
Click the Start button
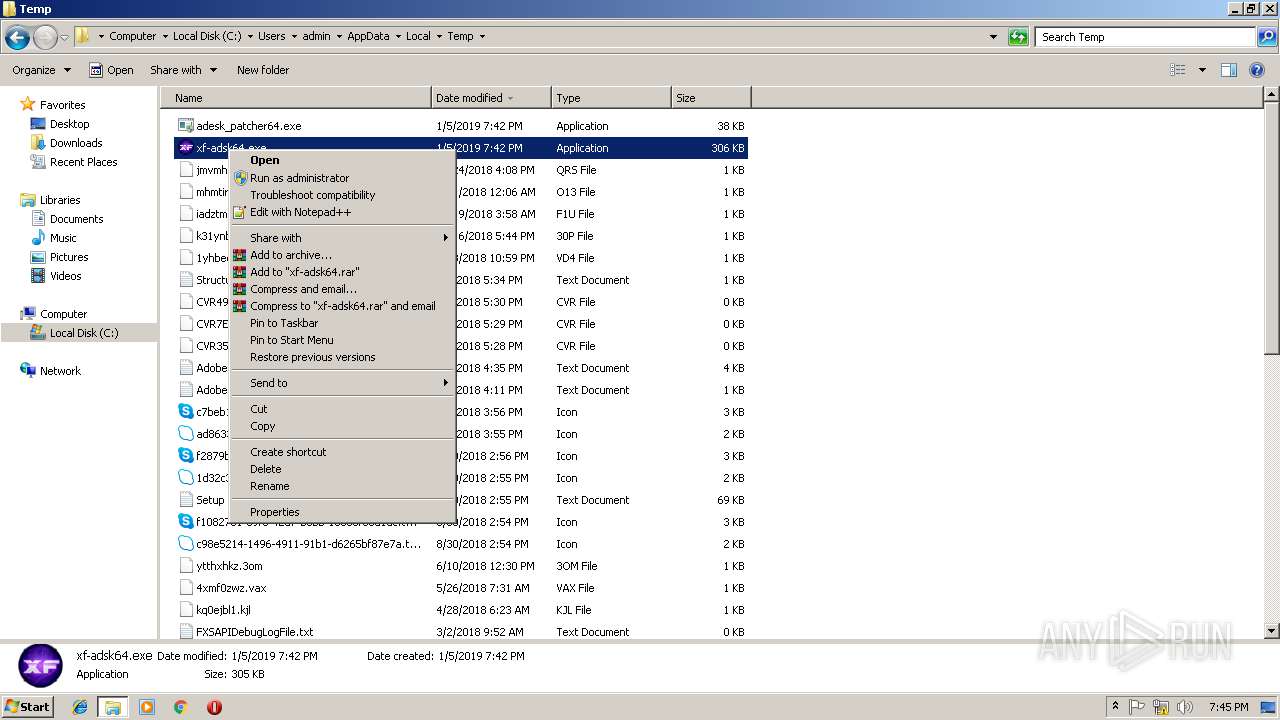[28, 707]
